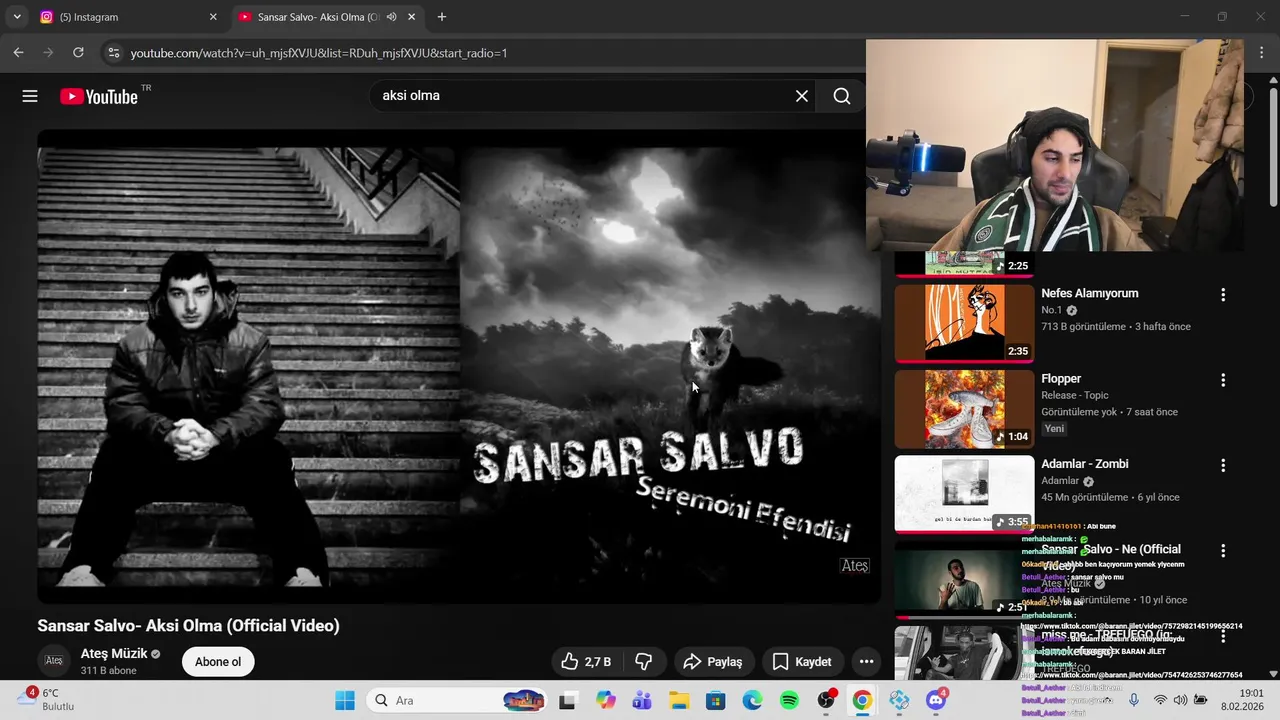Switch to Sansar Salvo- Aksi Olma tab
The height and width of the screenshot is (720, 1280).
(328, 17)
